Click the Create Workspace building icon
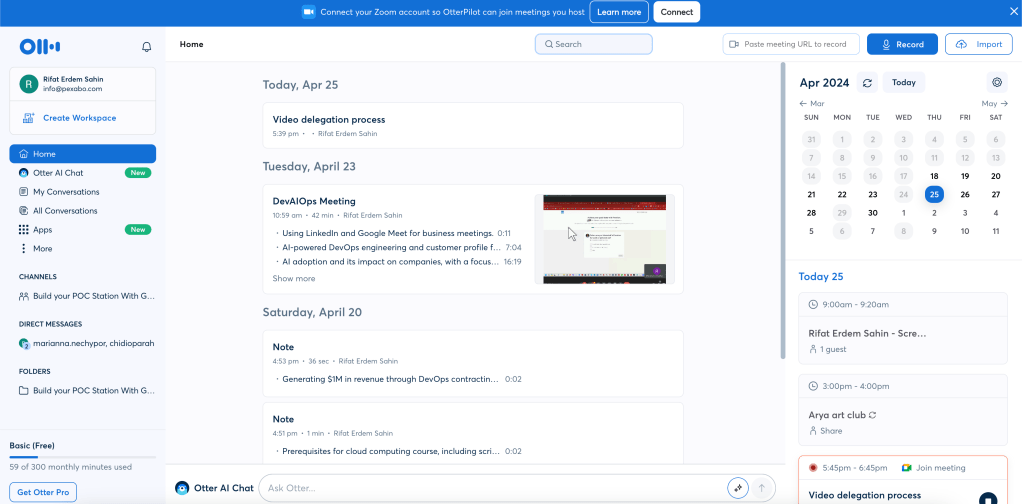The height and width of the screenshot is (504, 1022). (x=29, y=118)
